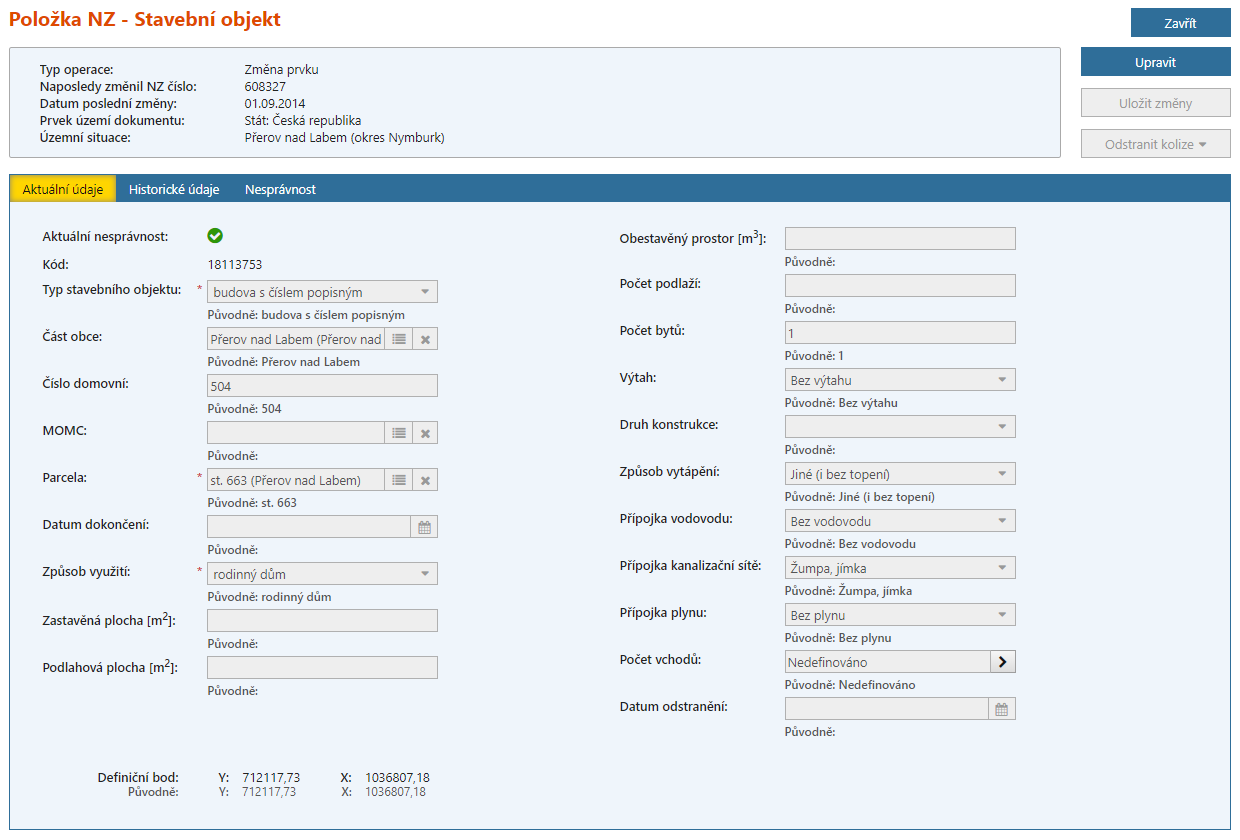Open Přípojka kanalizační sítě dropdown

(1002, 568)
